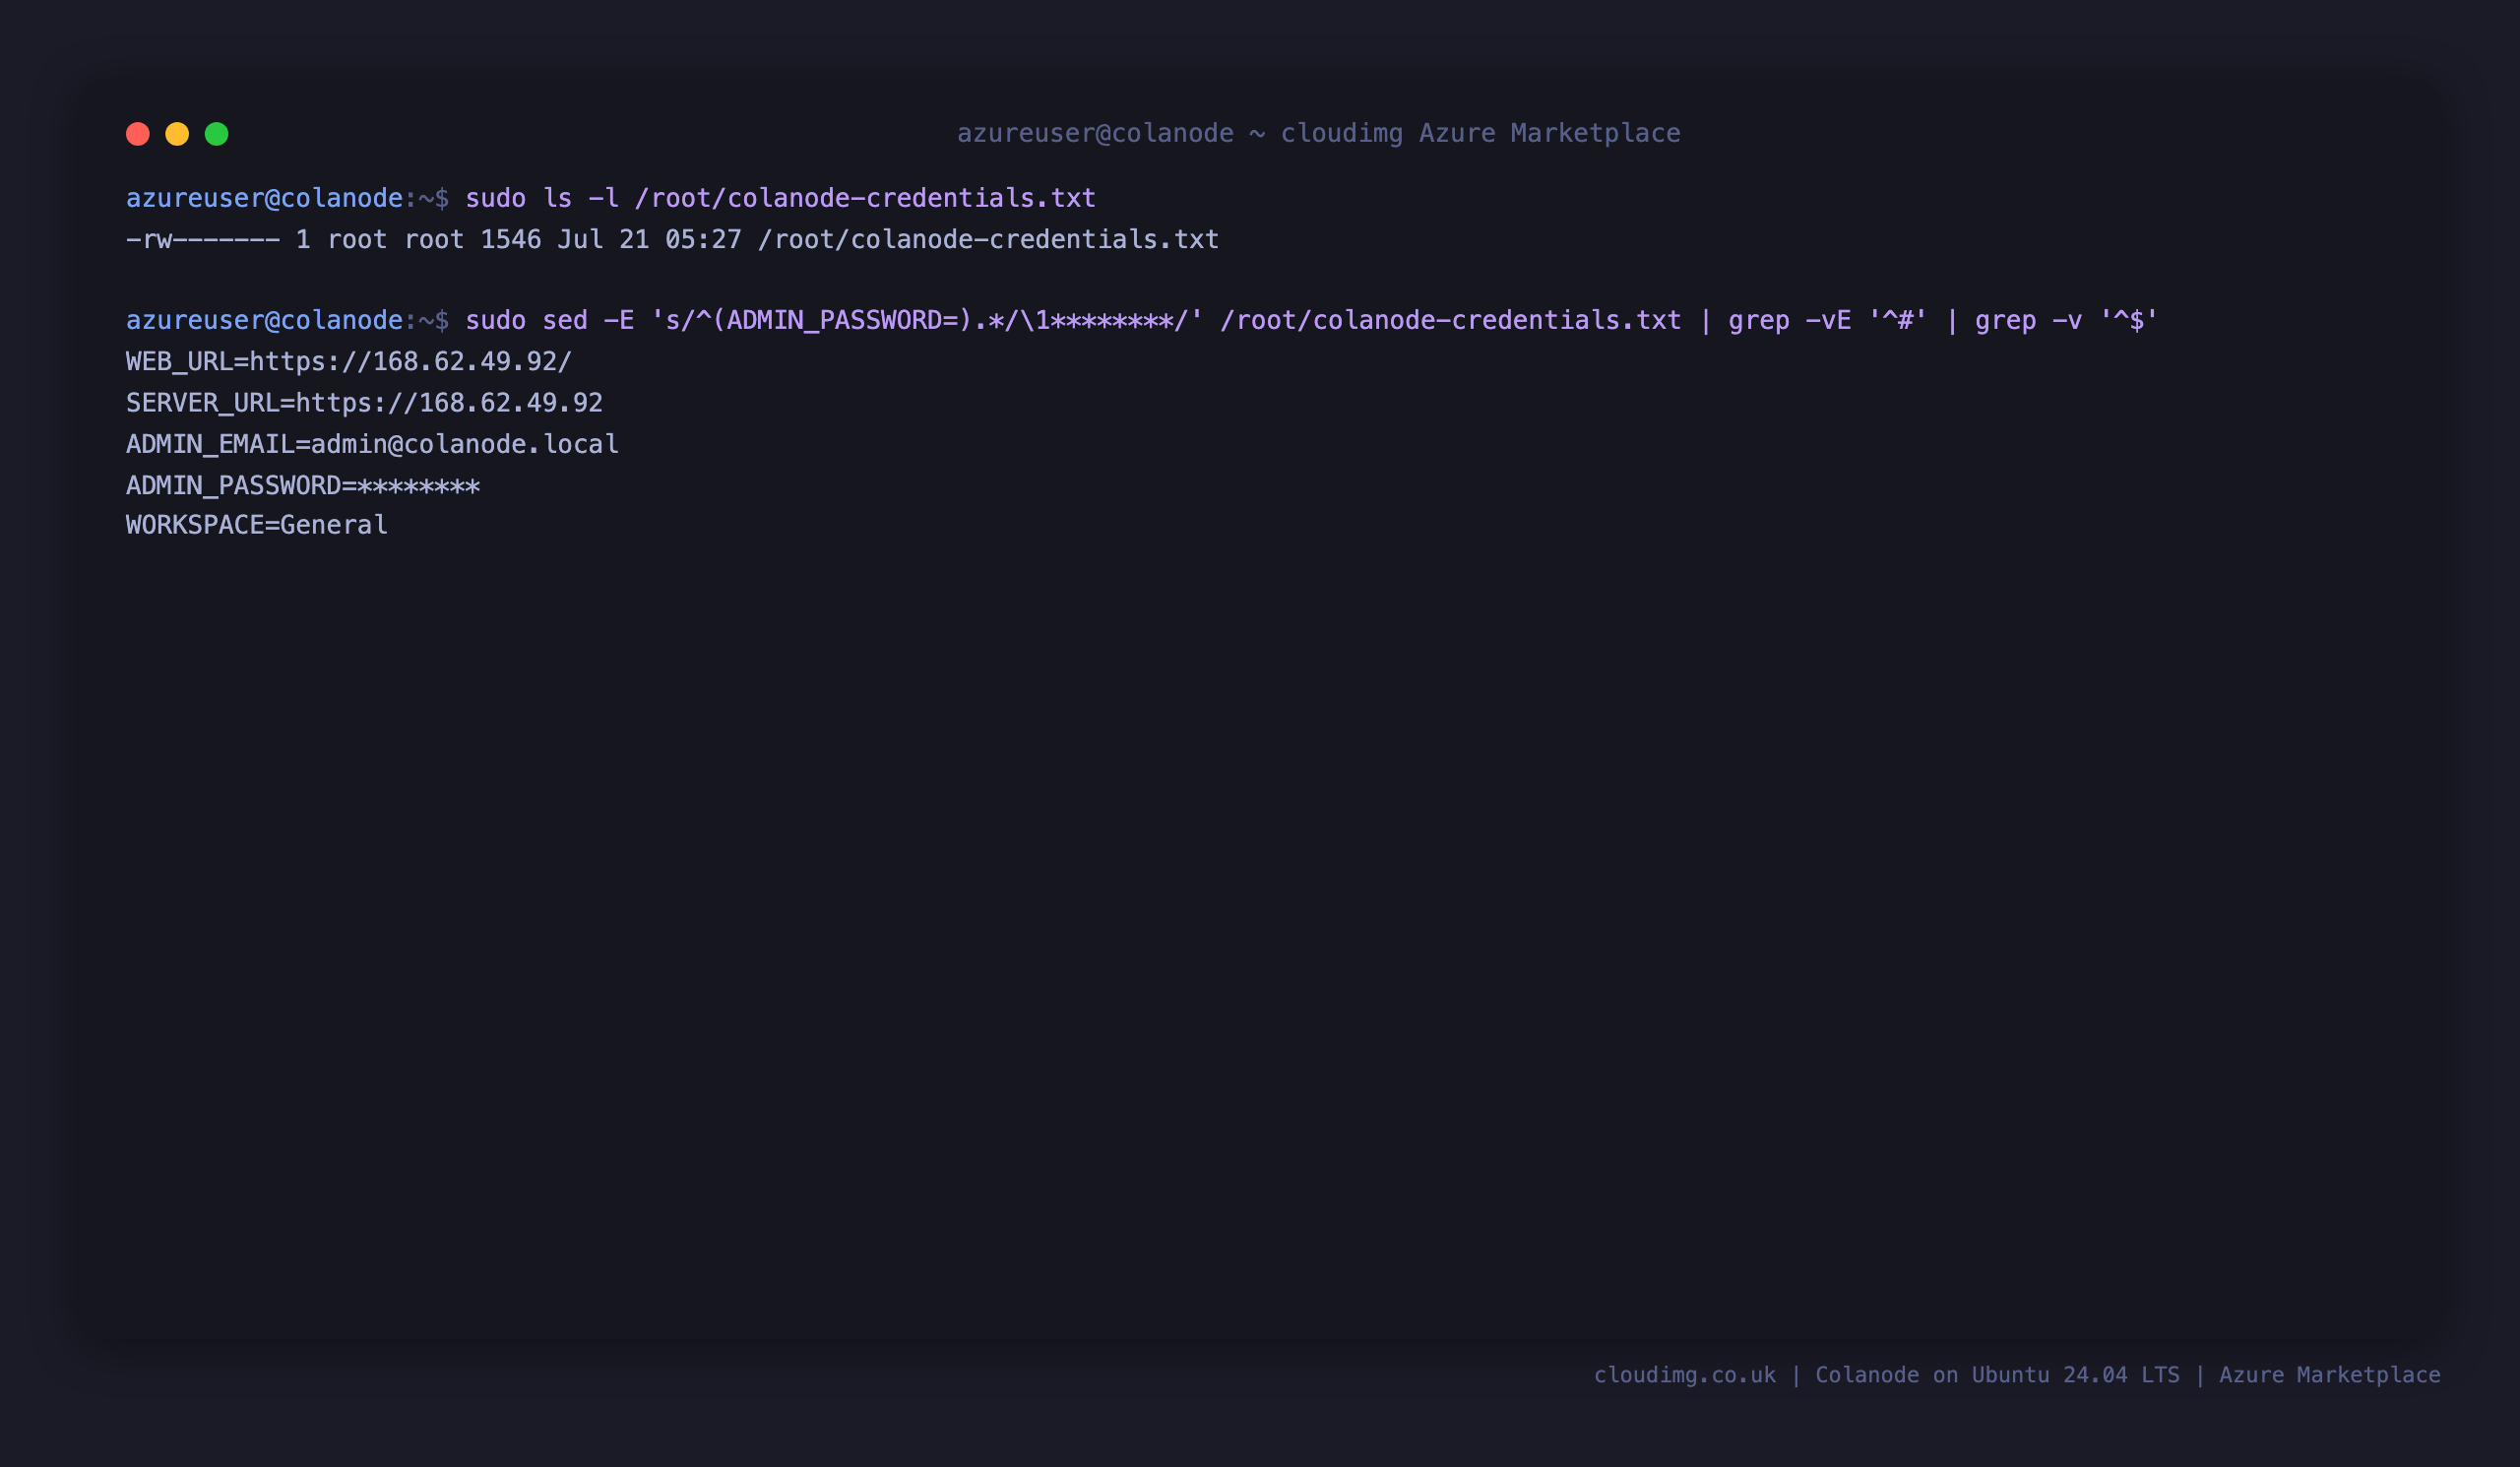Click the 'WEB_URL=https://168.62.49.92/' output line
The height and width of the screenshot is (1467, 2520).
[349, 361]
